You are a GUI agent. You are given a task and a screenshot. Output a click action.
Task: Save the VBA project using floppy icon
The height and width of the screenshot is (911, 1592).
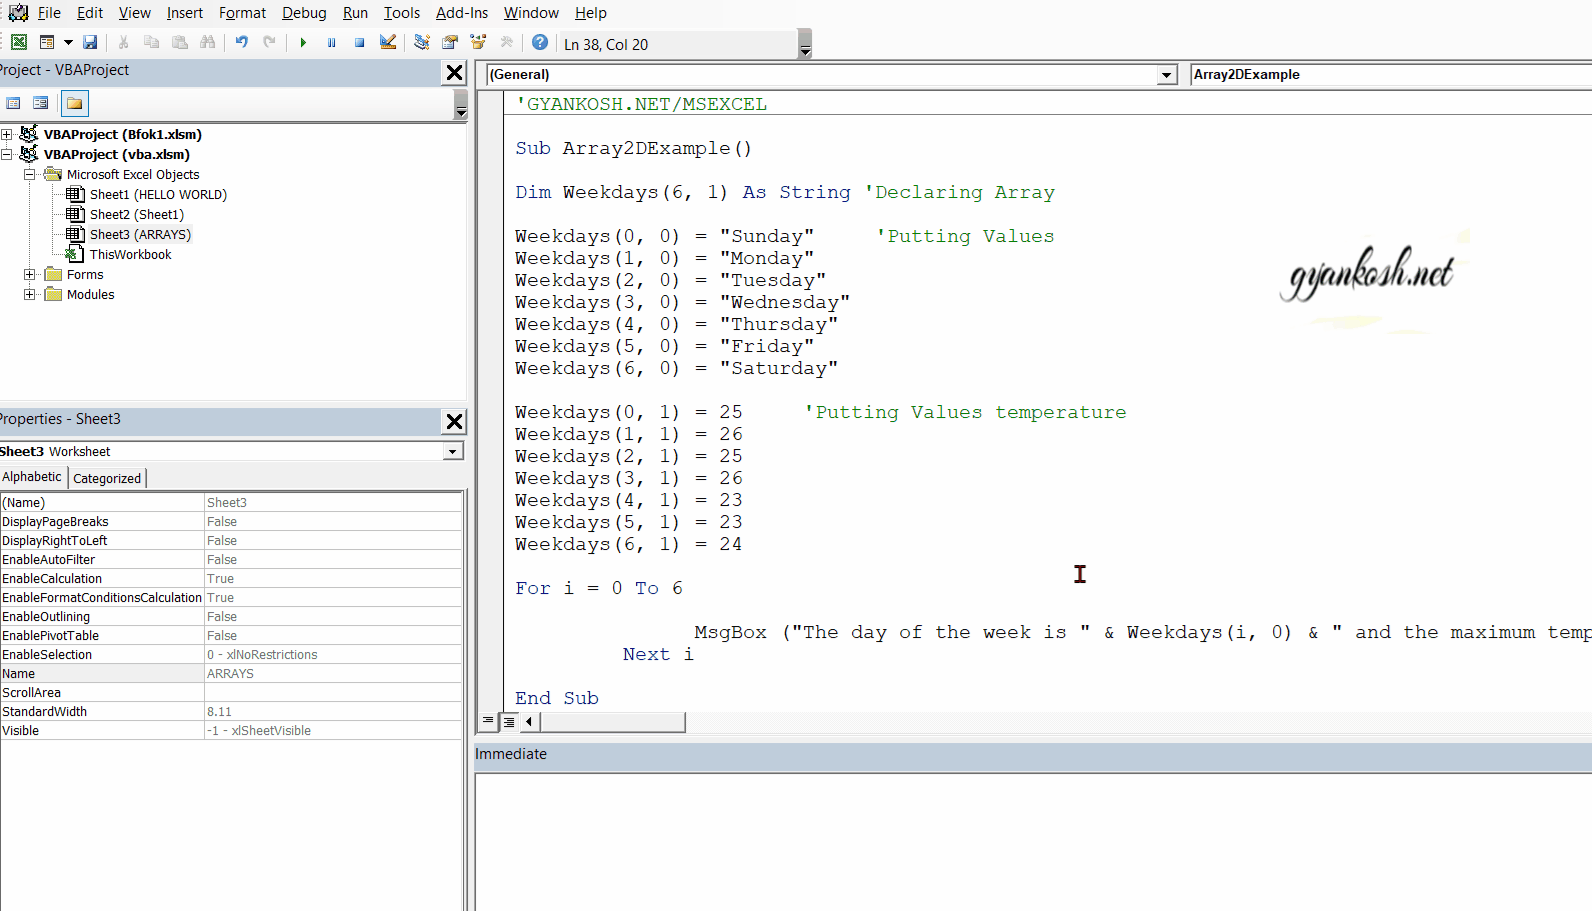[x=90, y=42]
